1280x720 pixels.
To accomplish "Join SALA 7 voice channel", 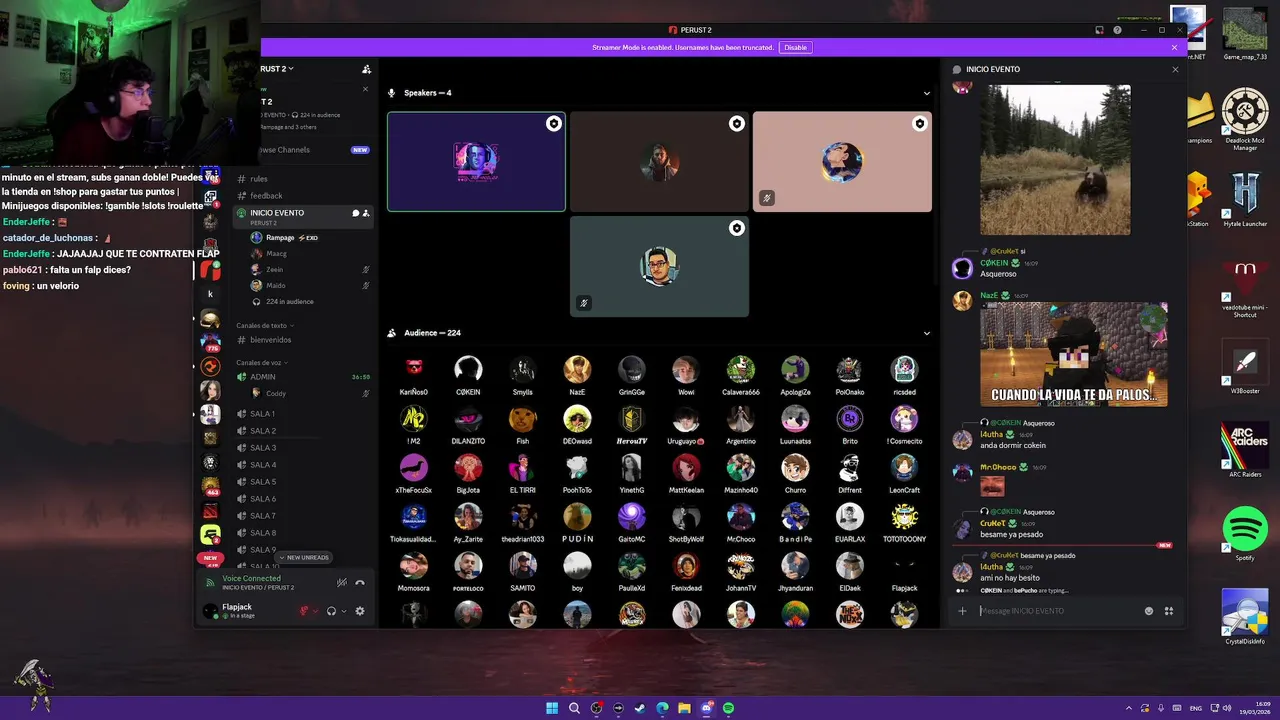I will click(x=303, y=516).
